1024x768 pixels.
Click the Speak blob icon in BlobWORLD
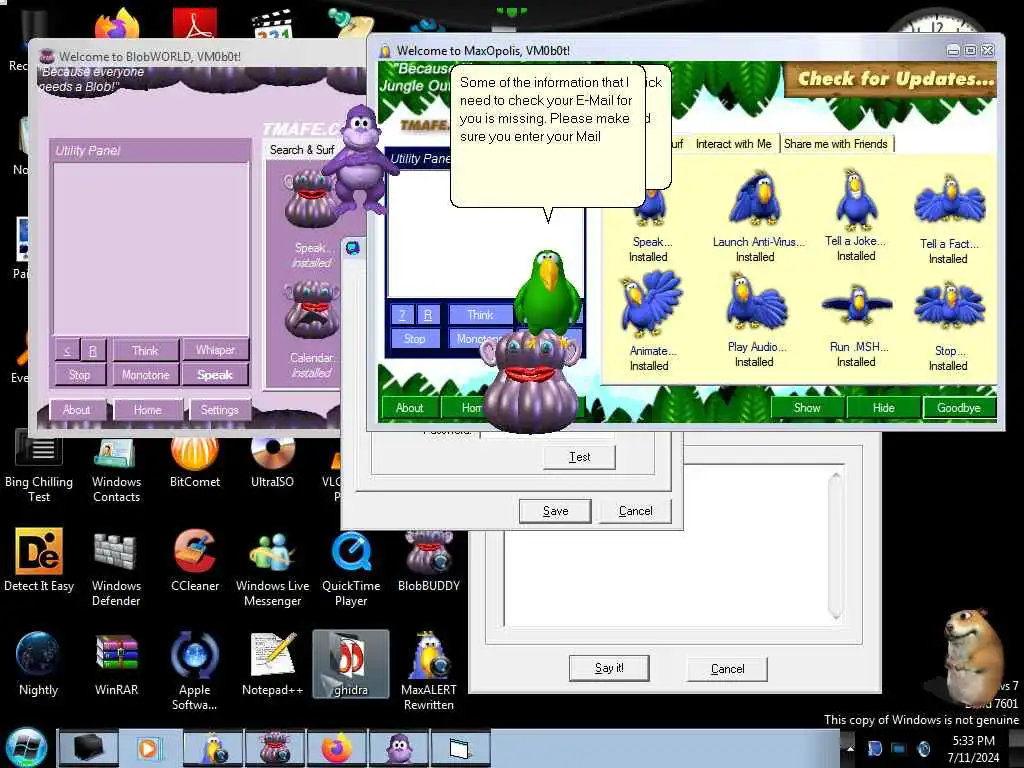point(310,199)
